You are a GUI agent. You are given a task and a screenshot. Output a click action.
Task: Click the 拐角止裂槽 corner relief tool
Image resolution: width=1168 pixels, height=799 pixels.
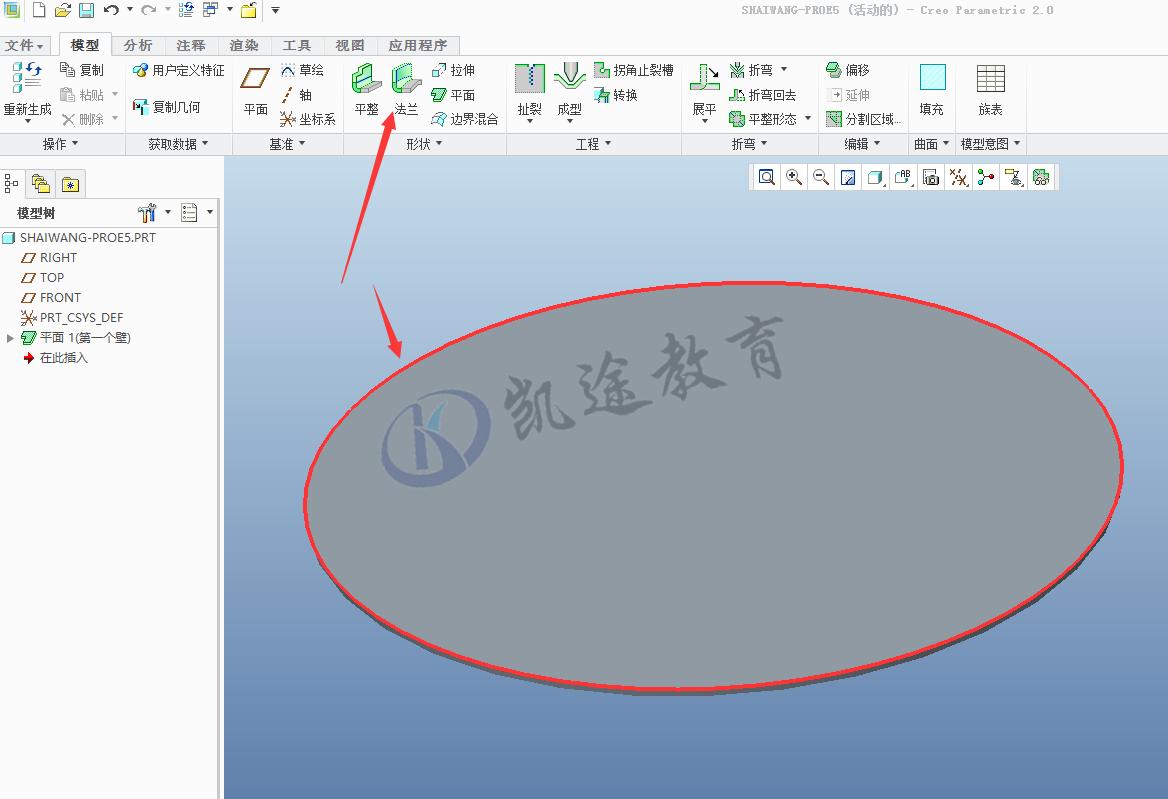click(x=634, y=69)
